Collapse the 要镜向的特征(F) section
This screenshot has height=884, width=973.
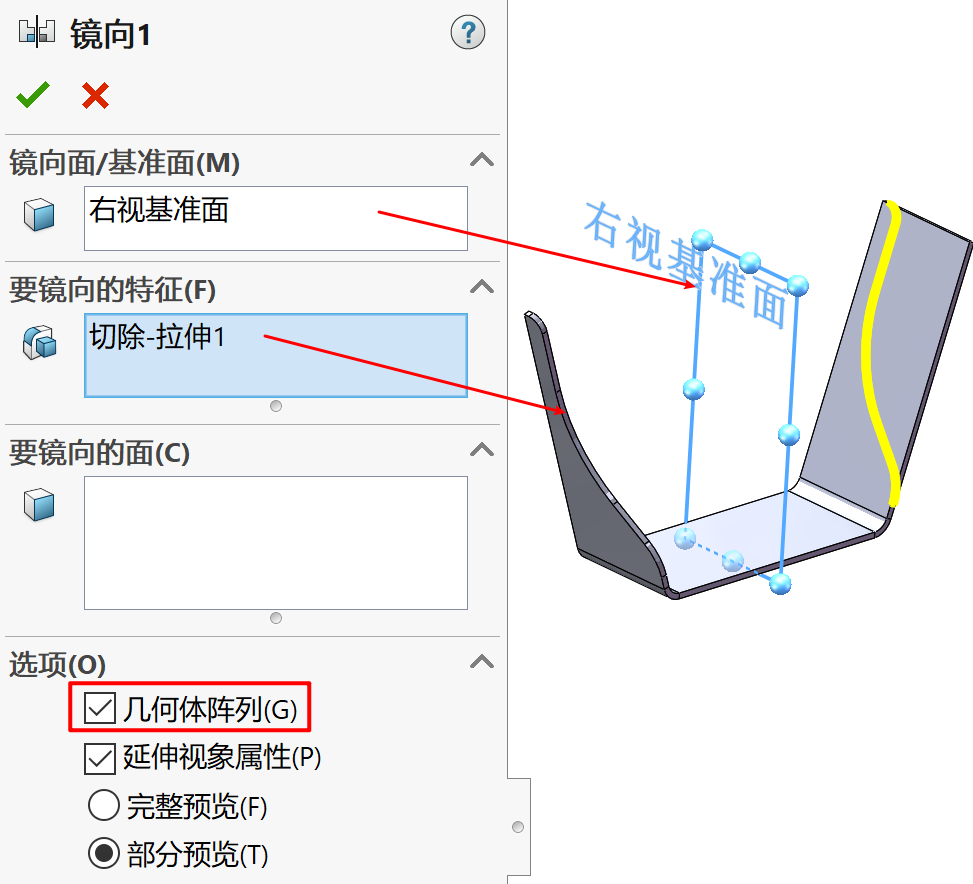tap(482, 287)
